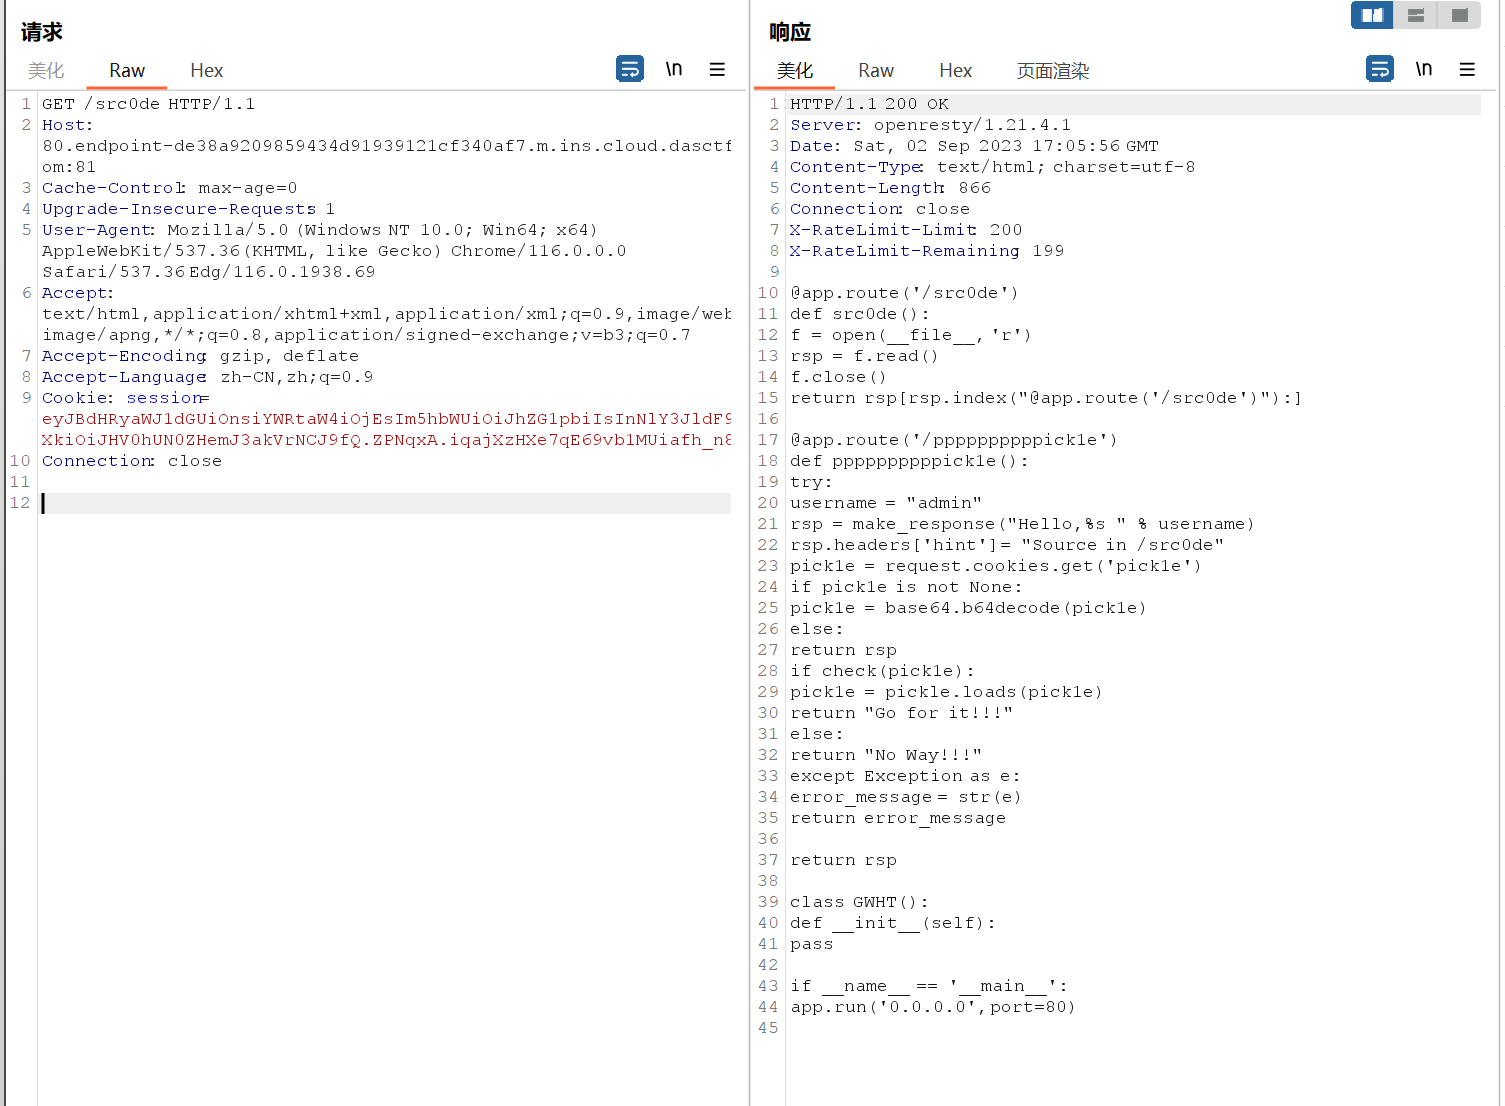This screenshot has width=1505, height=1106.
Task: Click X-RateLimit-Limit: 200 header
Action: pos(906,230)
